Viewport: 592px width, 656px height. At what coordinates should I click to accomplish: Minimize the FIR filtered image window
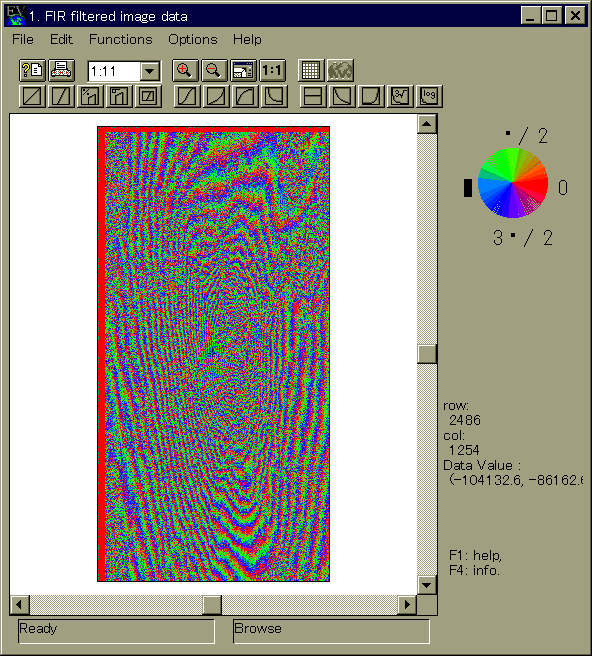(531, 16)
